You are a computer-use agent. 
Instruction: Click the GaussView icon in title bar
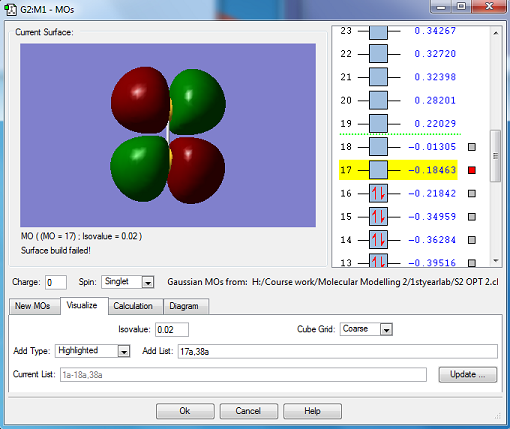click(11, 9)
